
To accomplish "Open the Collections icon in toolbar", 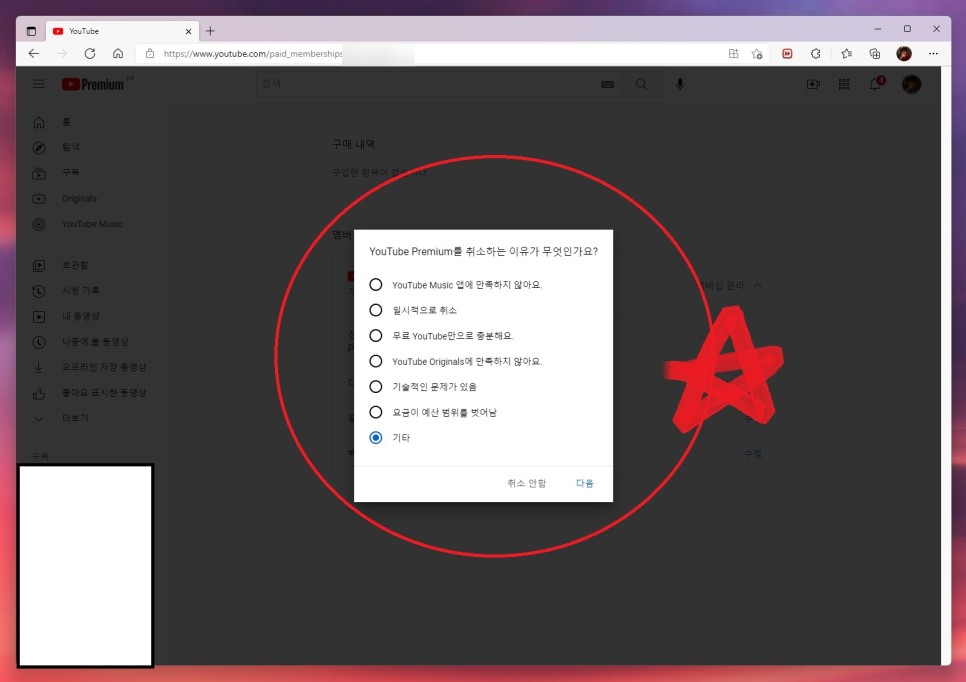I will point(875,54).
